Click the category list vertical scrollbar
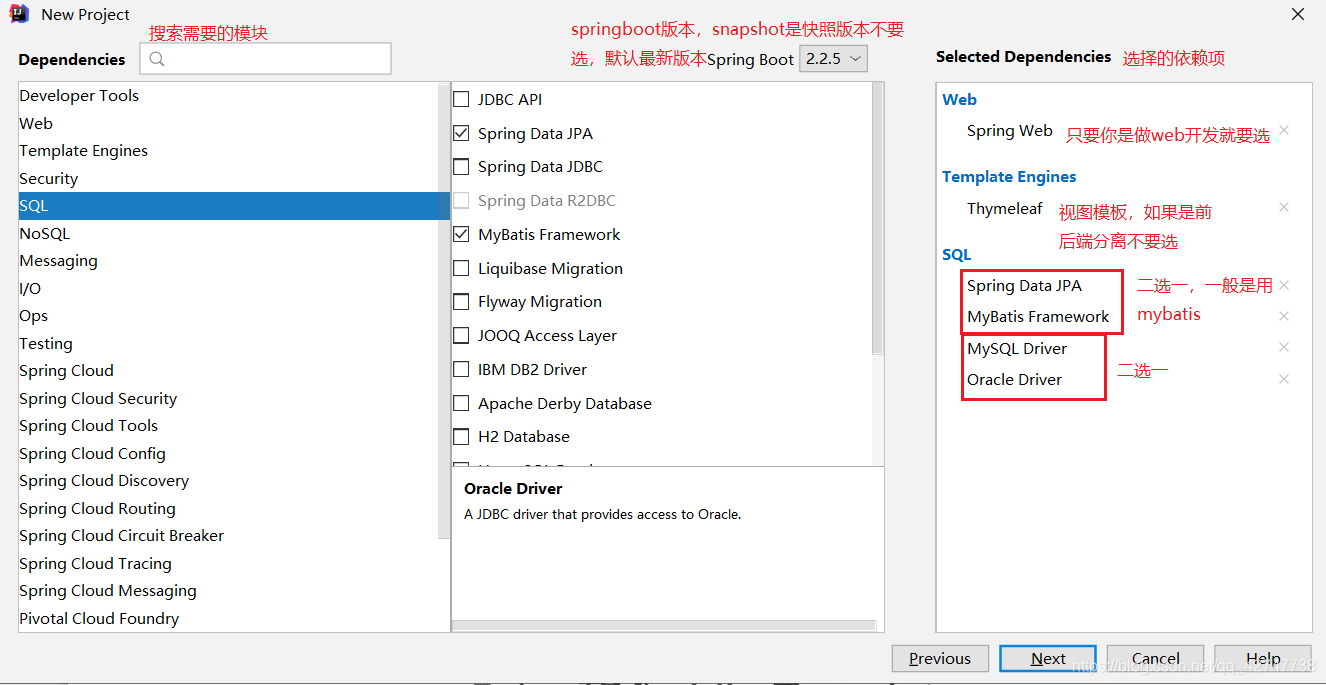 pyautogui.click(x=445, y=310)
